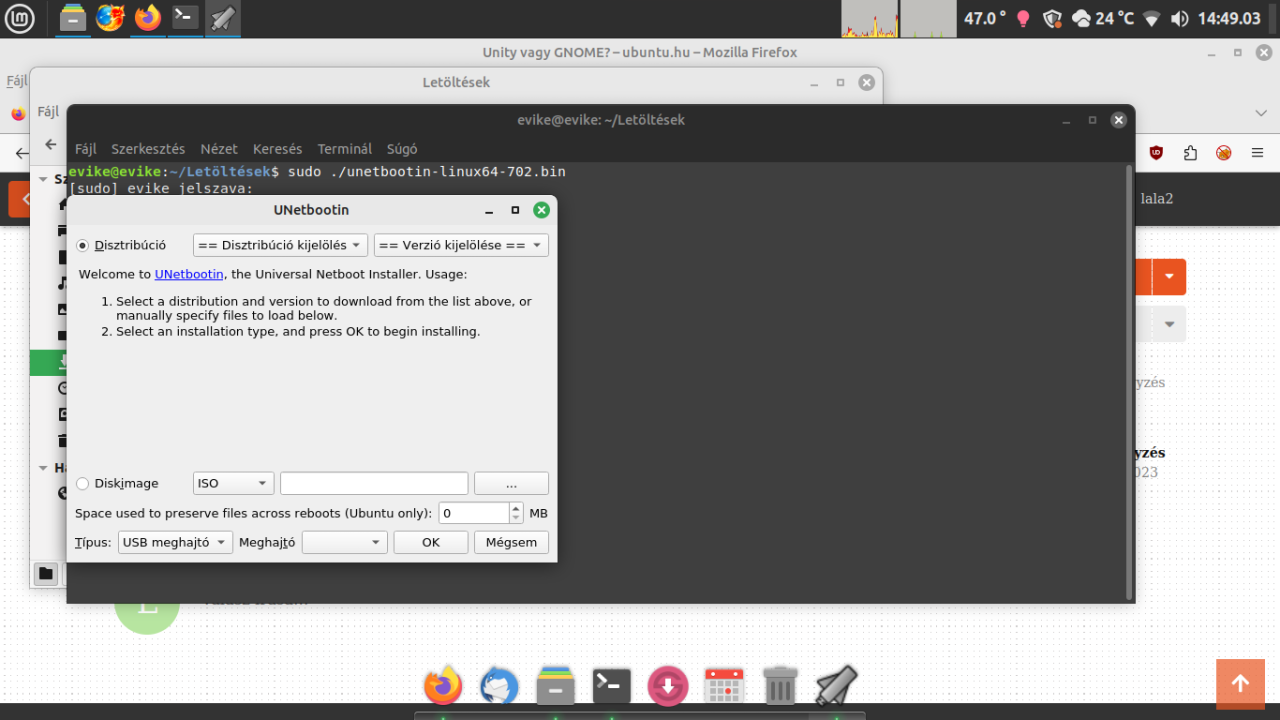
Task: Open the pink download manager dock icon
Action: coord(668,686)
